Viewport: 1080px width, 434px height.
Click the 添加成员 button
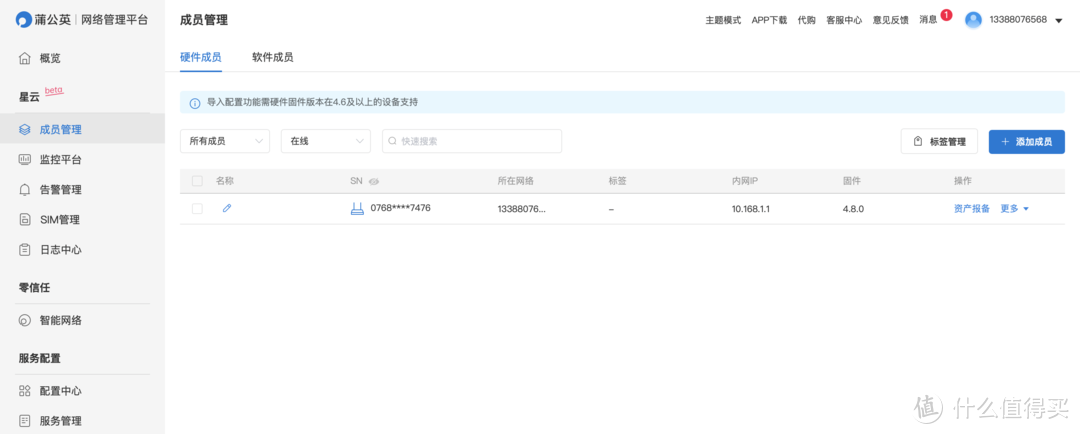[1027, 141]
